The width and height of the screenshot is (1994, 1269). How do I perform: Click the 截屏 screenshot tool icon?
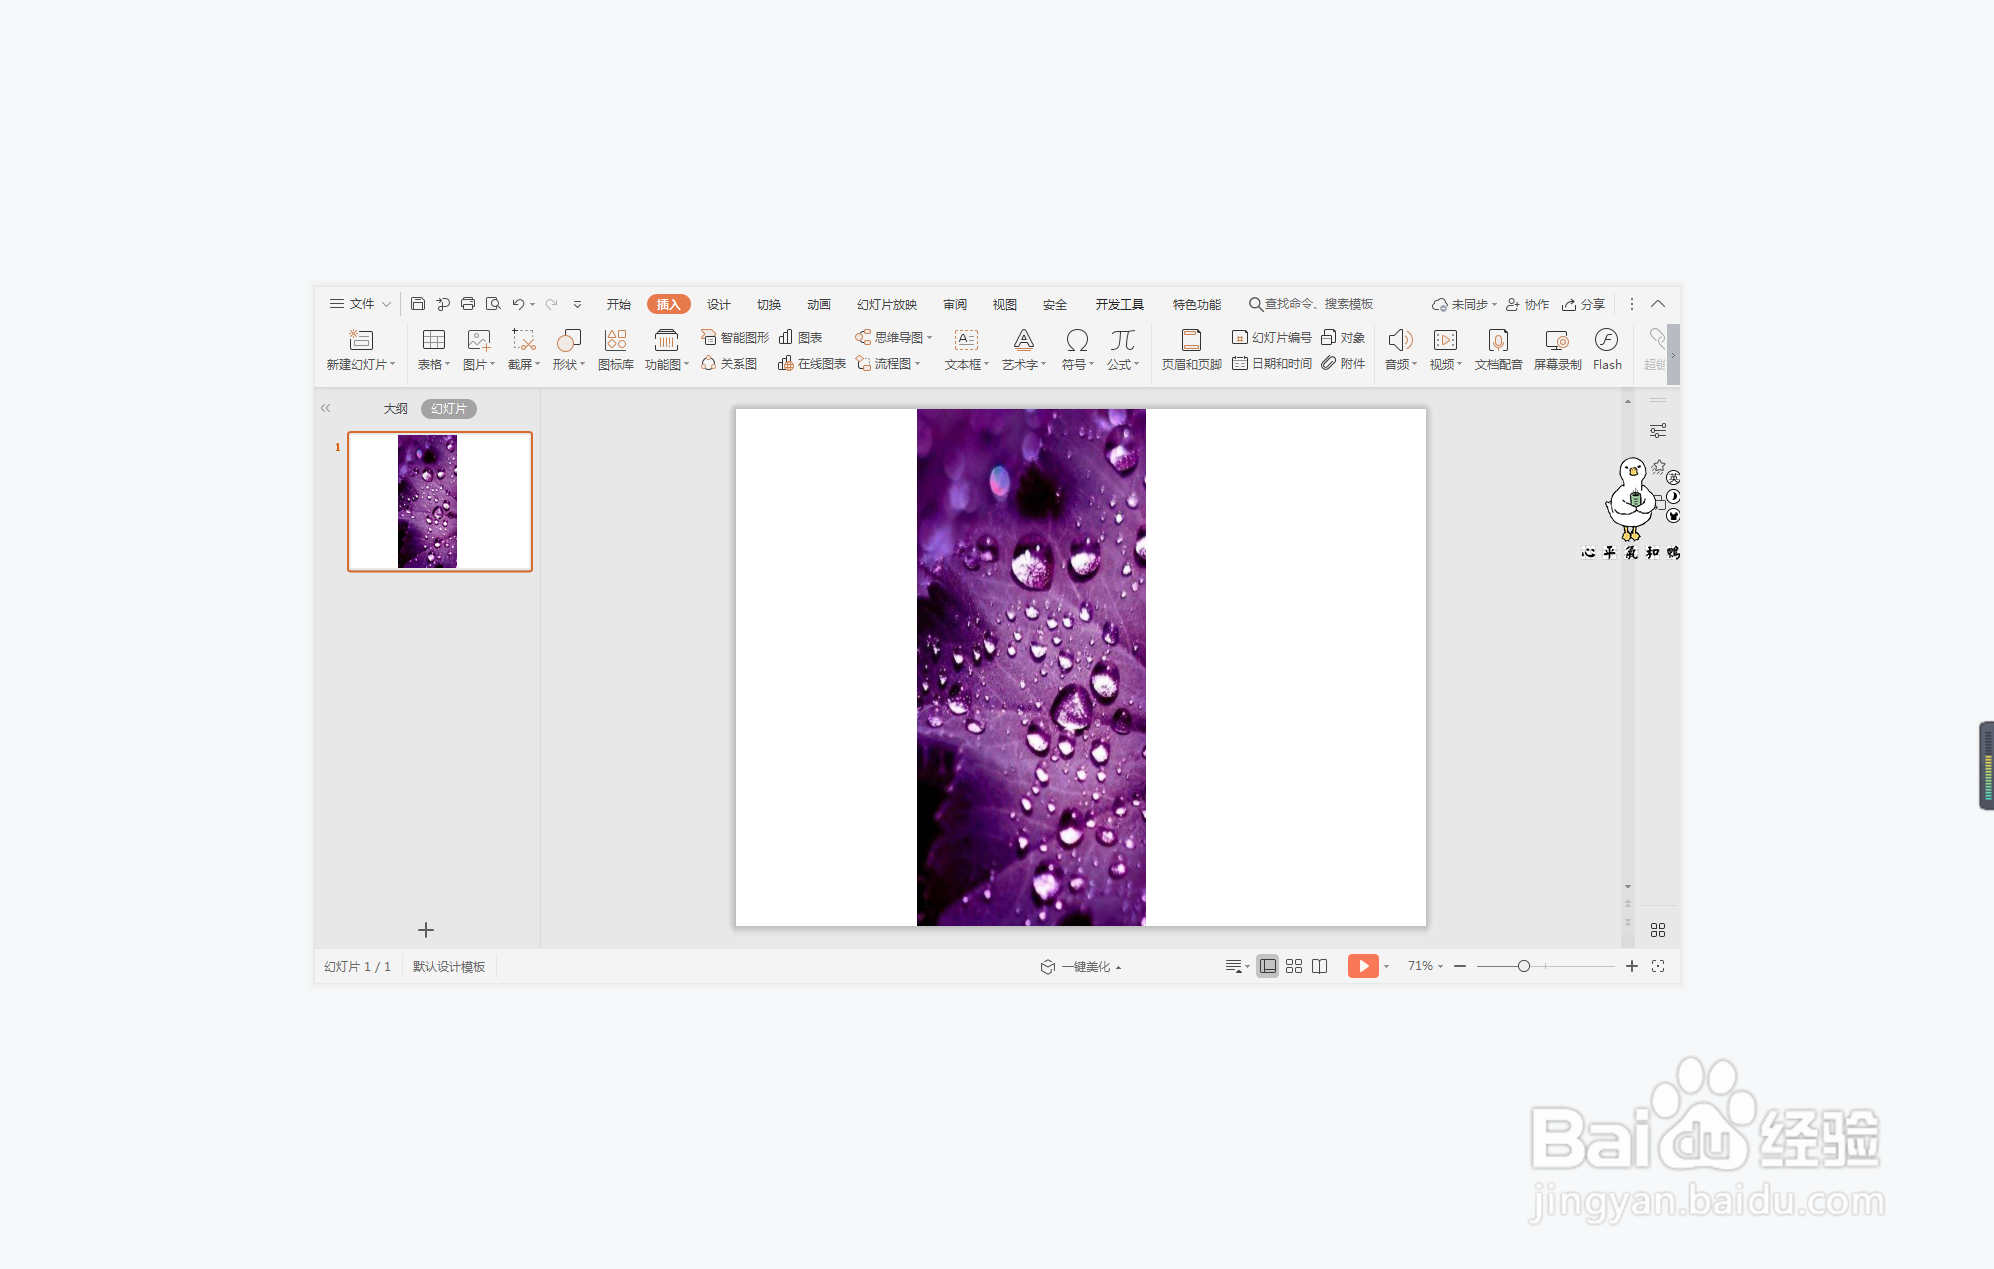coord(523,341)
